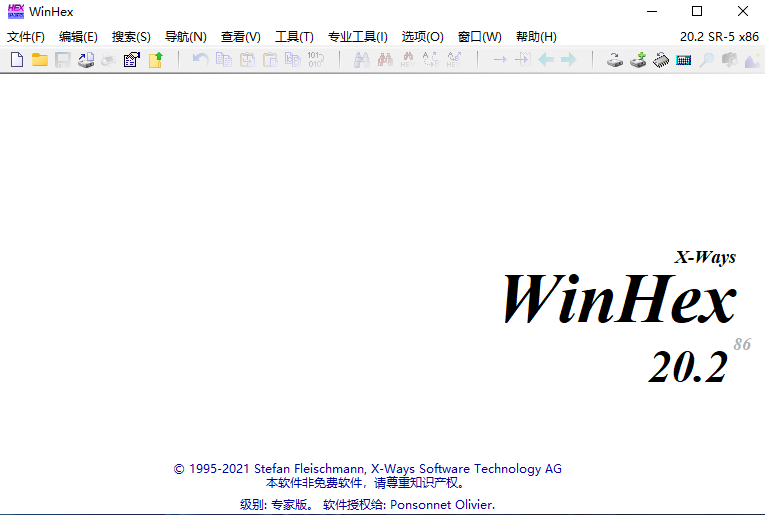Viewport: 765px width, 515px height.
Task: Click the magnifying glass Analyze icon
Action: tap(706, 59)
